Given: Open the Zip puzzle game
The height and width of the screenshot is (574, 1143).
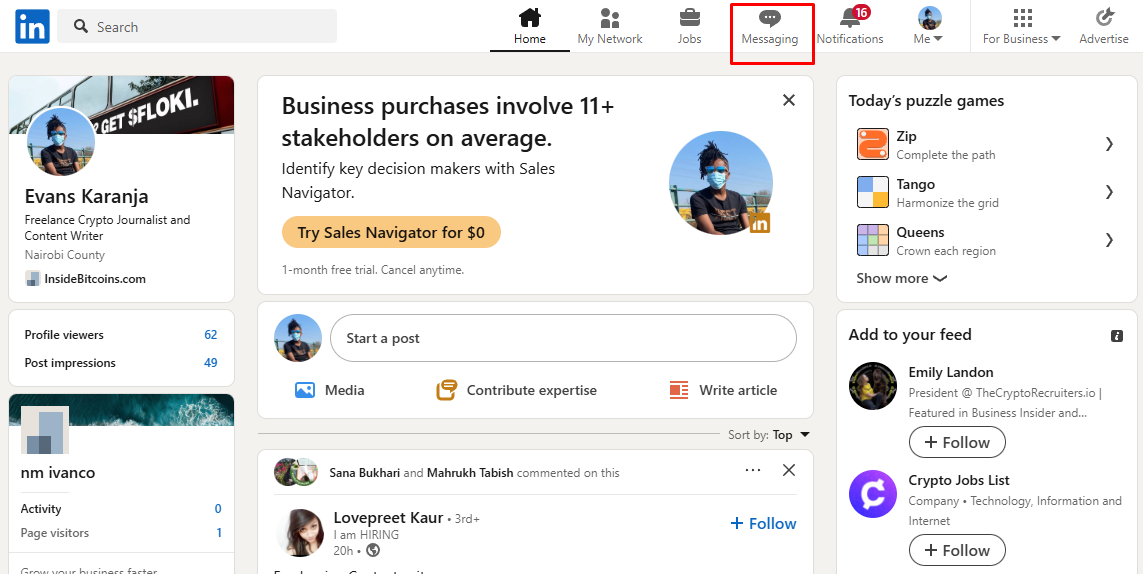Looking at the screenshot, I should tap(986, 144).
